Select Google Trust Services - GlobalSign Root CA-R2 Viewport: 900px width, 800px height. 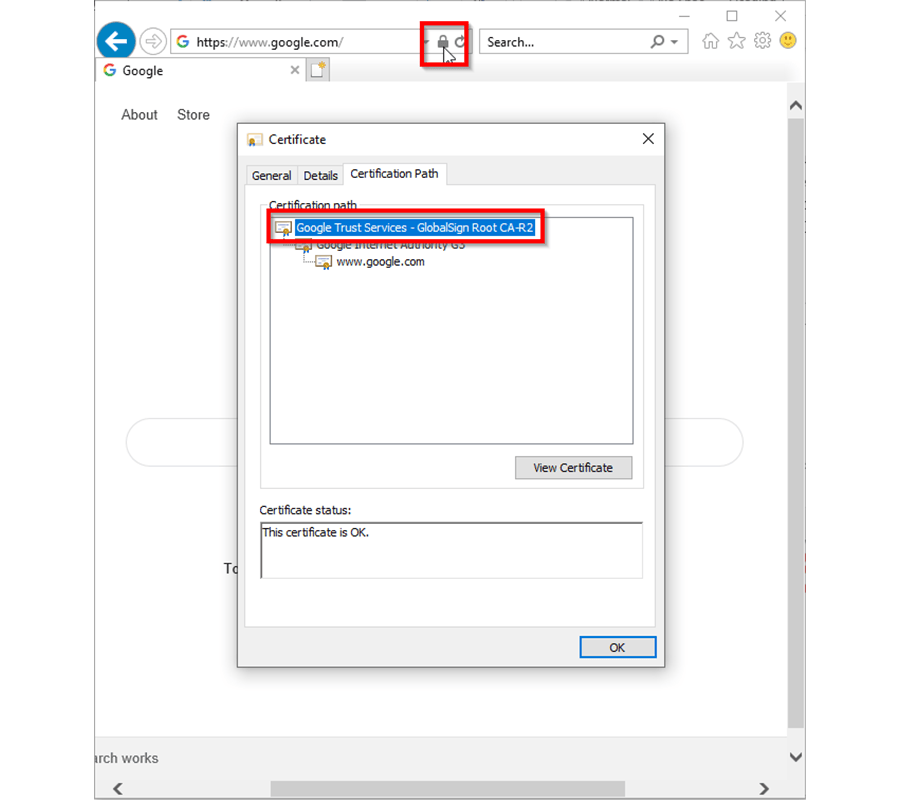tap(414, 228)
